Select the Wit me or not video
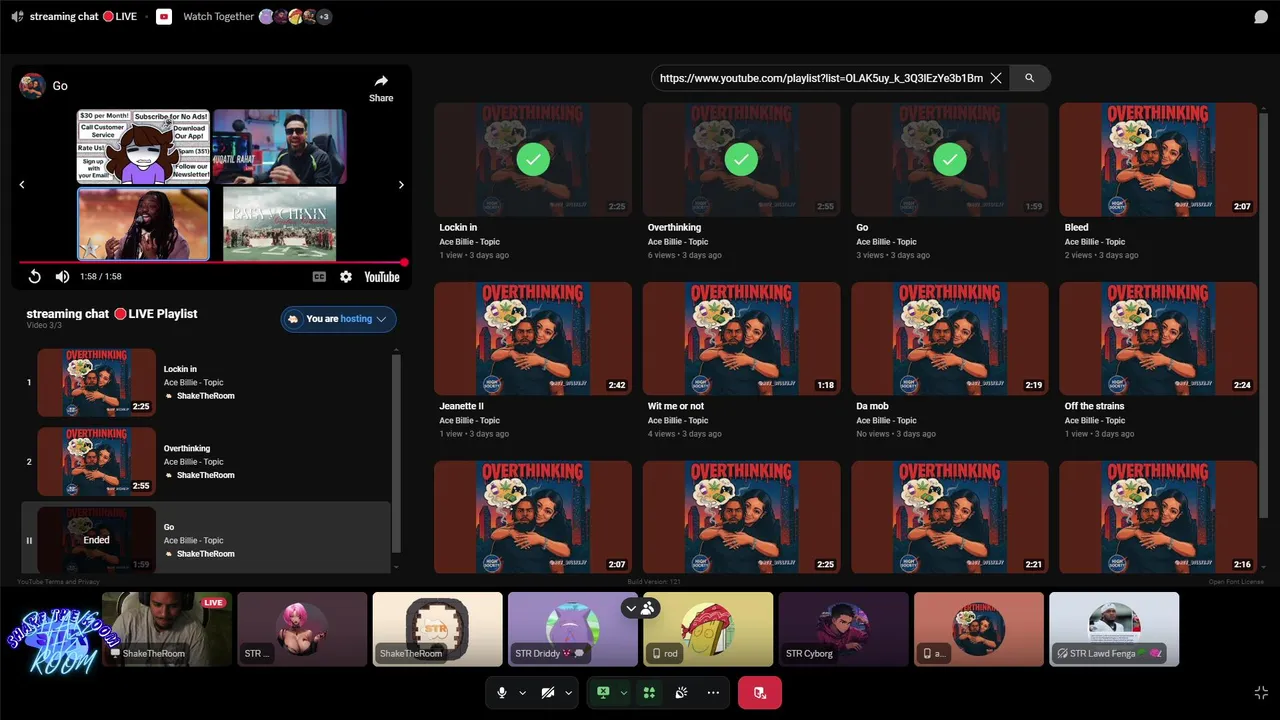Screen dimensions: 1280x720 [x=741, y=338]
